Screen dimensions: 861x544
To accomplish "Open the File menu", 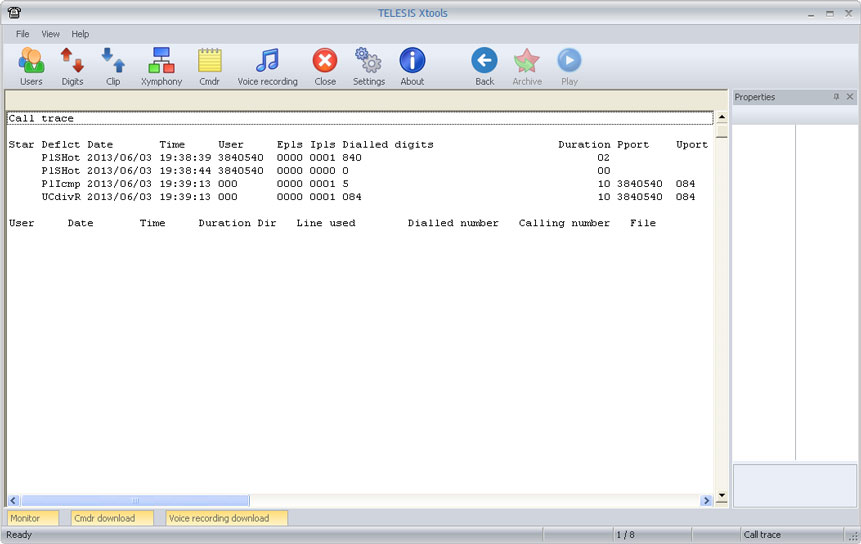I will [x=22, y=34].
